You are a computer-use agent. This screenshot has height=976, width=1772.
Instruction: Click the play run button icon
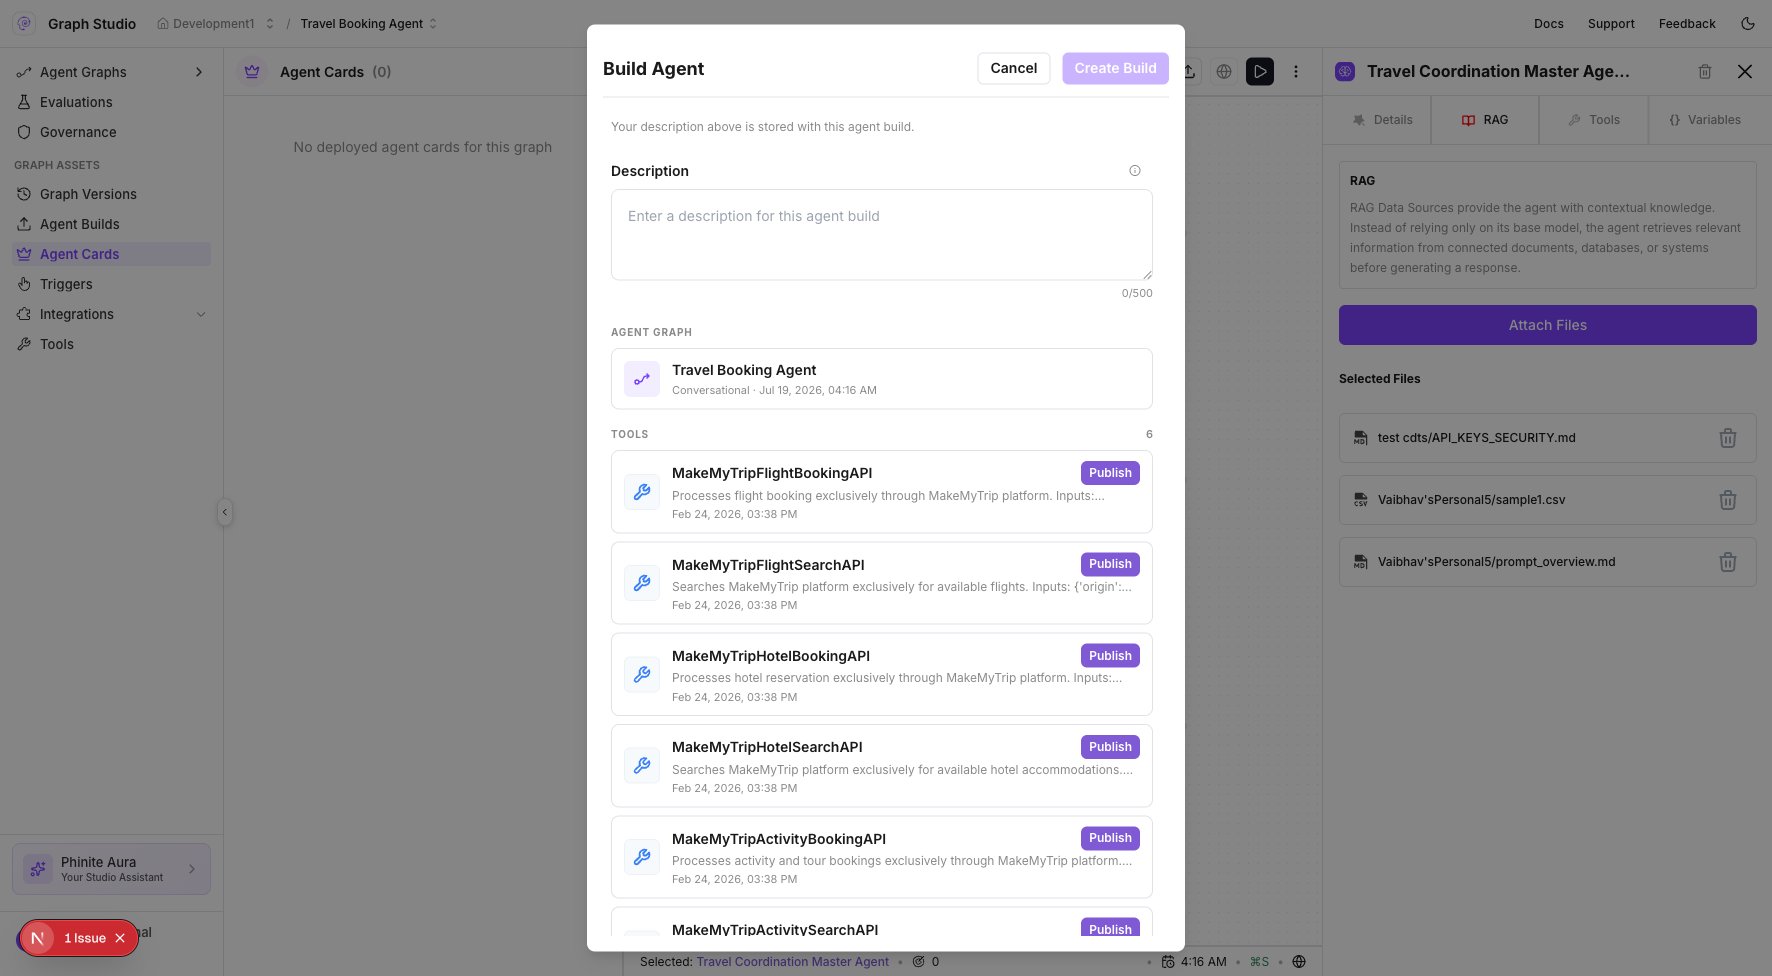click(x=1260, y=71)
